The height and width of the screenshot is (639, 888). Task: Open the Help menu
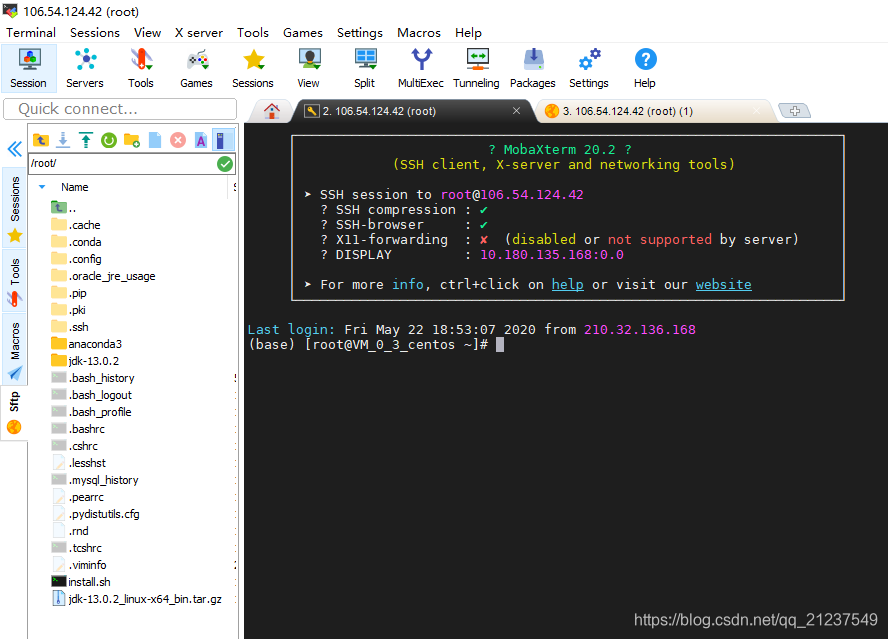pyautogui.click(x=468, y=33)
